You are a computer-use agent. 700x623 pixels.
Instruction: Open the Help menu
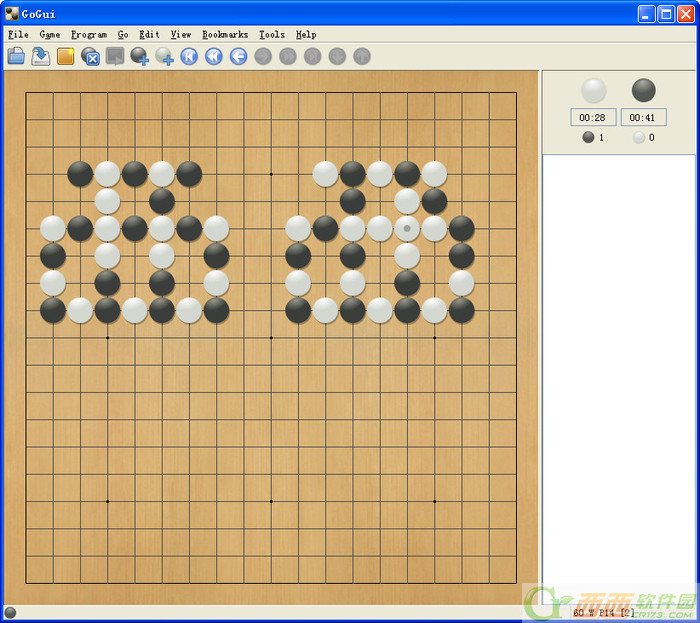pyautogui.click(x=306, y=35)
